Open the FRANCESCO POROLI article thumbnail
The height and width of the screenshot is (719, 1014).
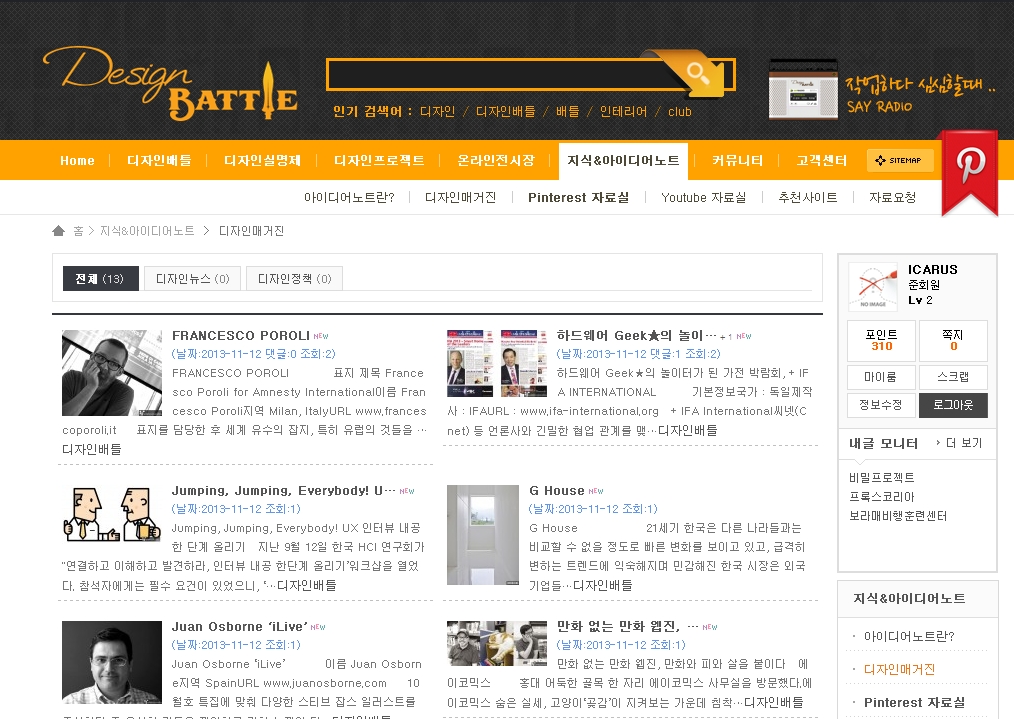[x=112, y=373]
